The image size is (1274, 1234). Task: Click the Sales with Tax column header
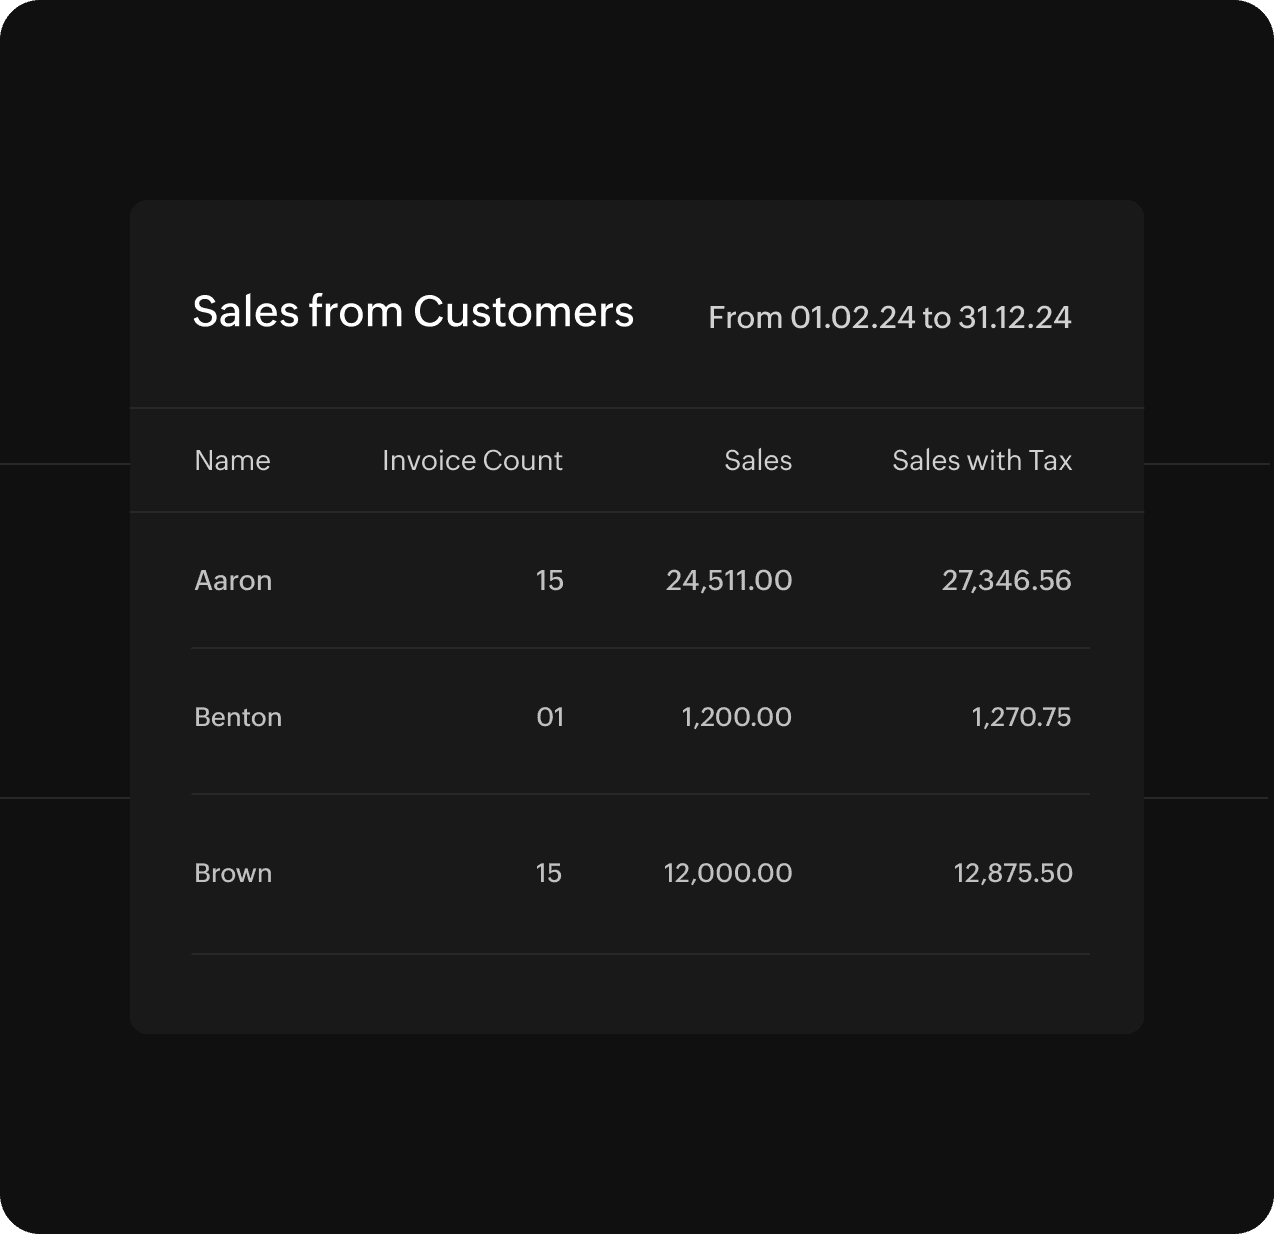click(x=981, y=461)
